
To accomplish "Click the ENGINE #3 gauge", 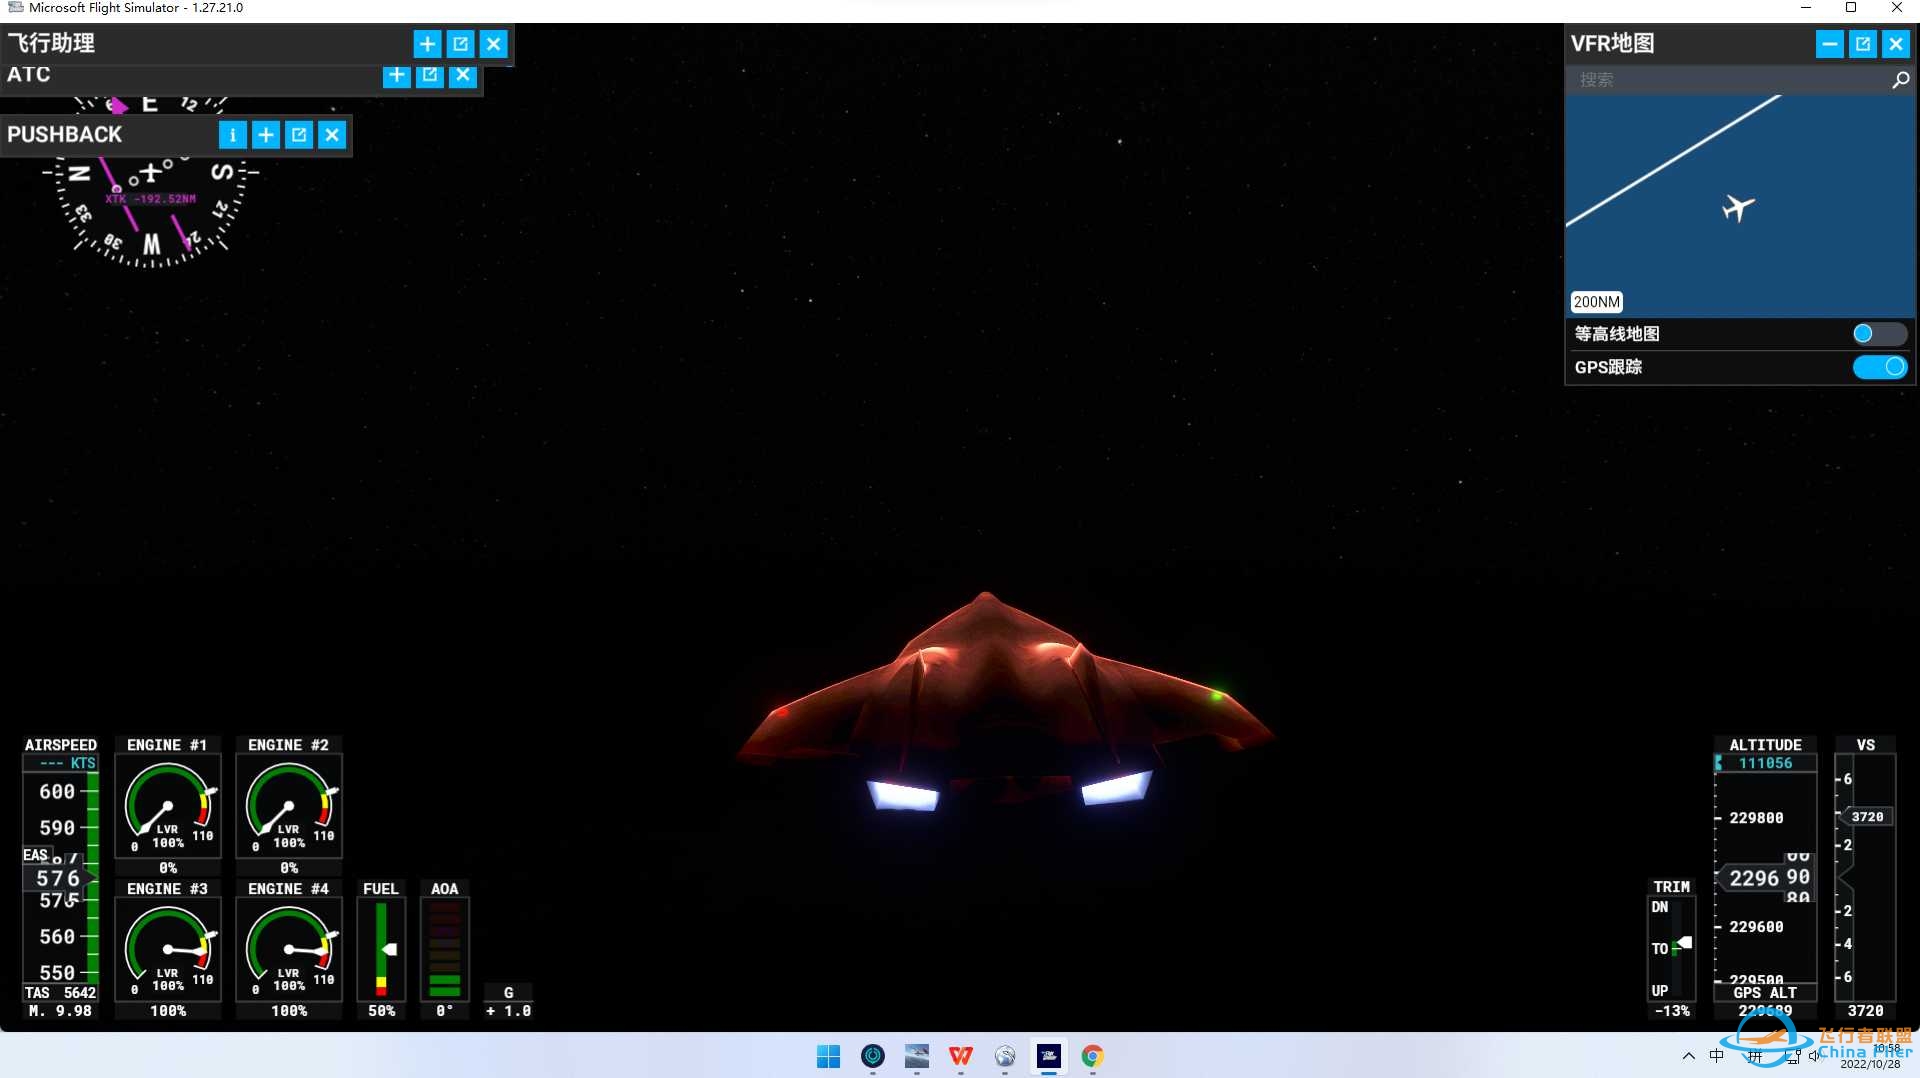I will click(x=168, y=949).
